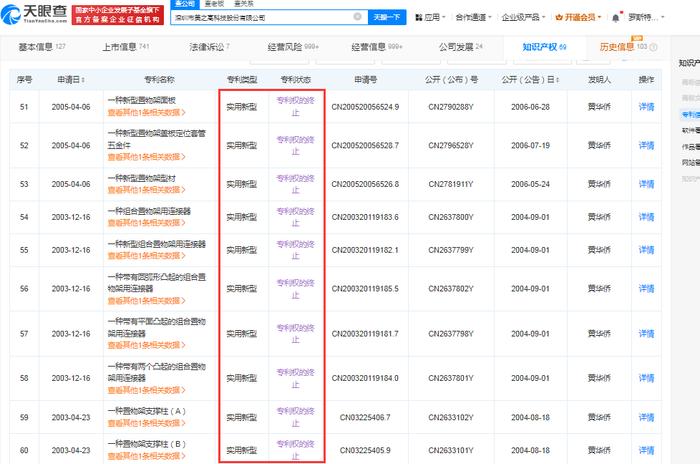This screenshot has width=700, height=464.
Task: View related data link in row 54
Action: [146, 223]
